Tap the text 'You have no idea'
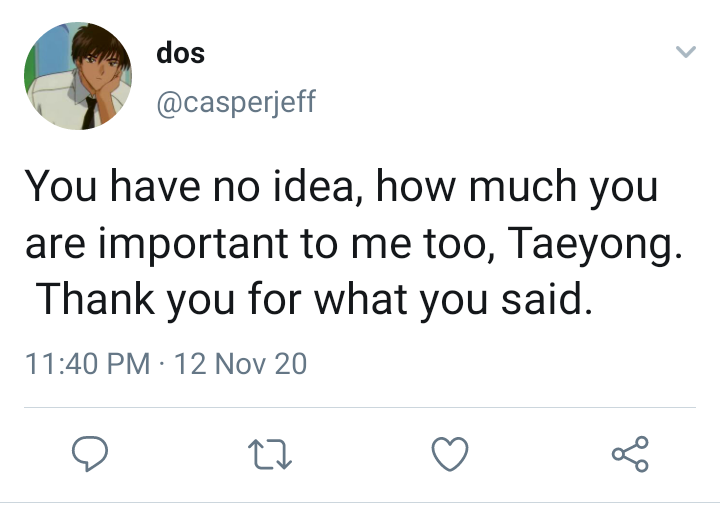The image size is (720, 515). coord(189,186)
